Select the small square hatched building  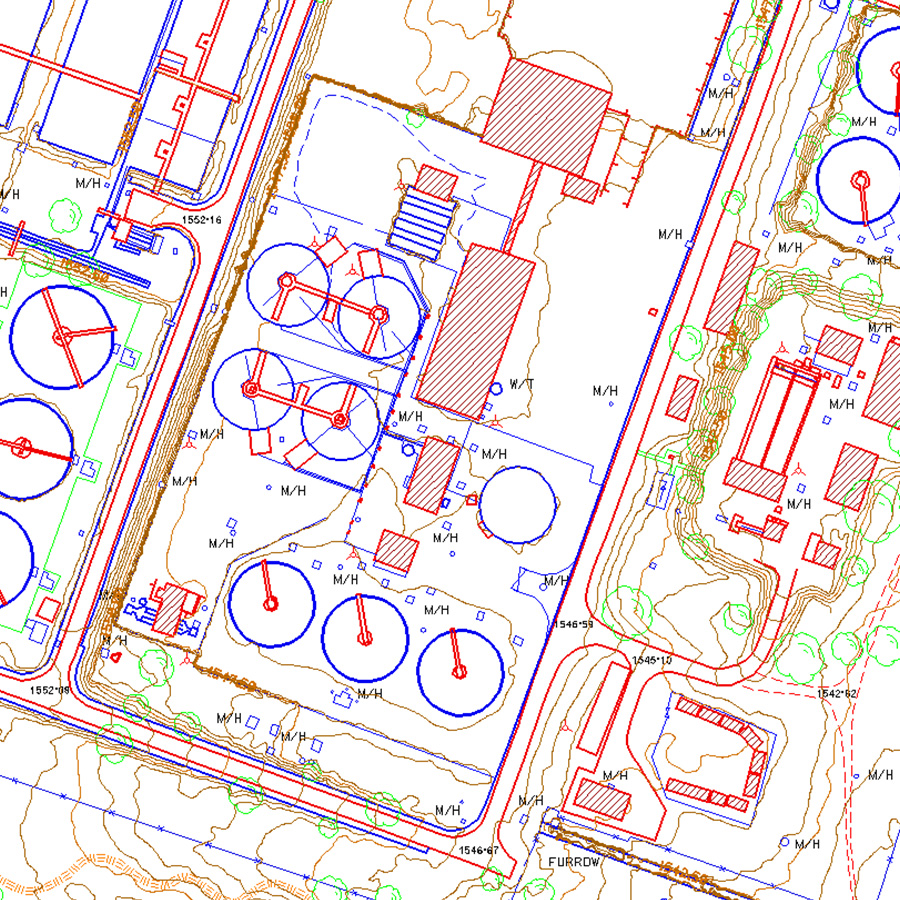[396, 552]
